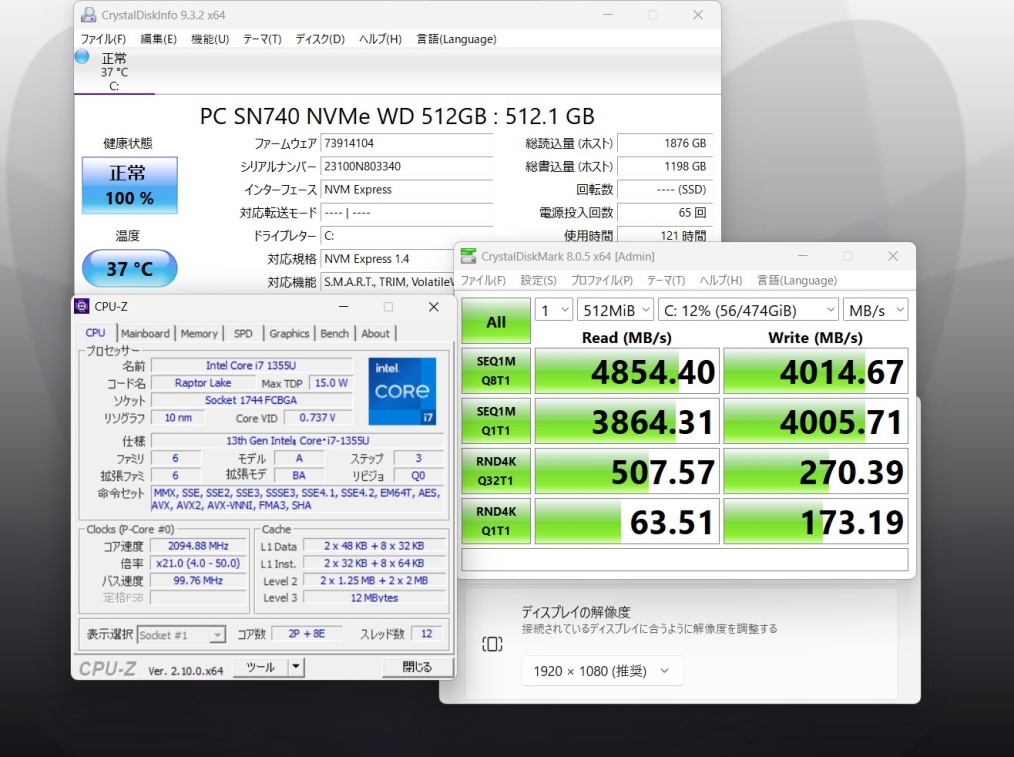Click the 4854.40 sequential read result

[627, 371]
